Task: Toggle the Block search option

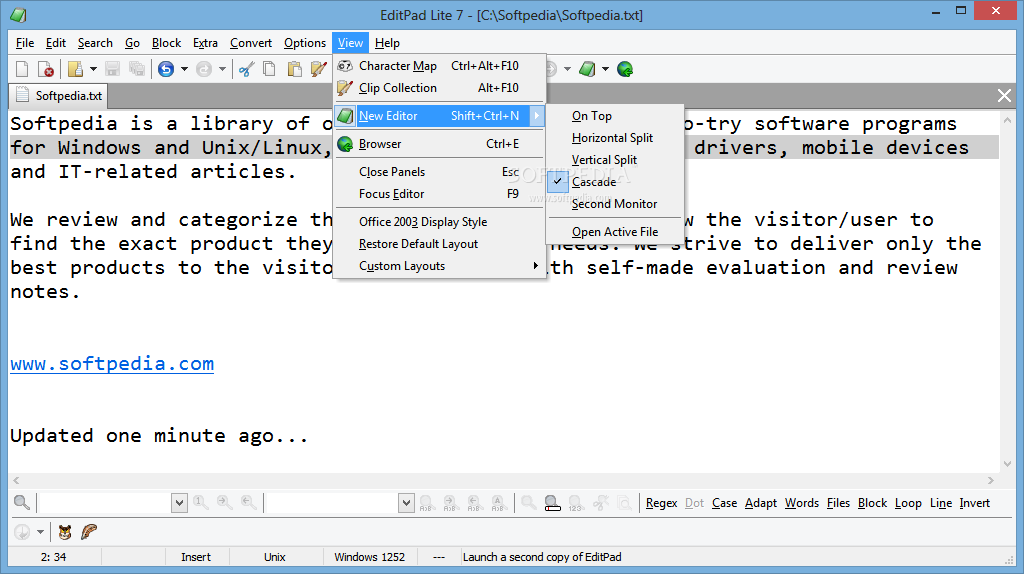Action: click(x=872, y=503)
